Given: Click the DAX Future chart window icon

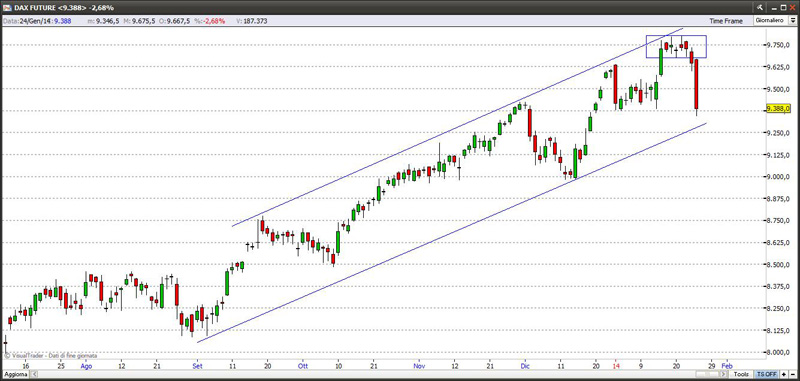Looking at the screenshot, I should [7, 8].
